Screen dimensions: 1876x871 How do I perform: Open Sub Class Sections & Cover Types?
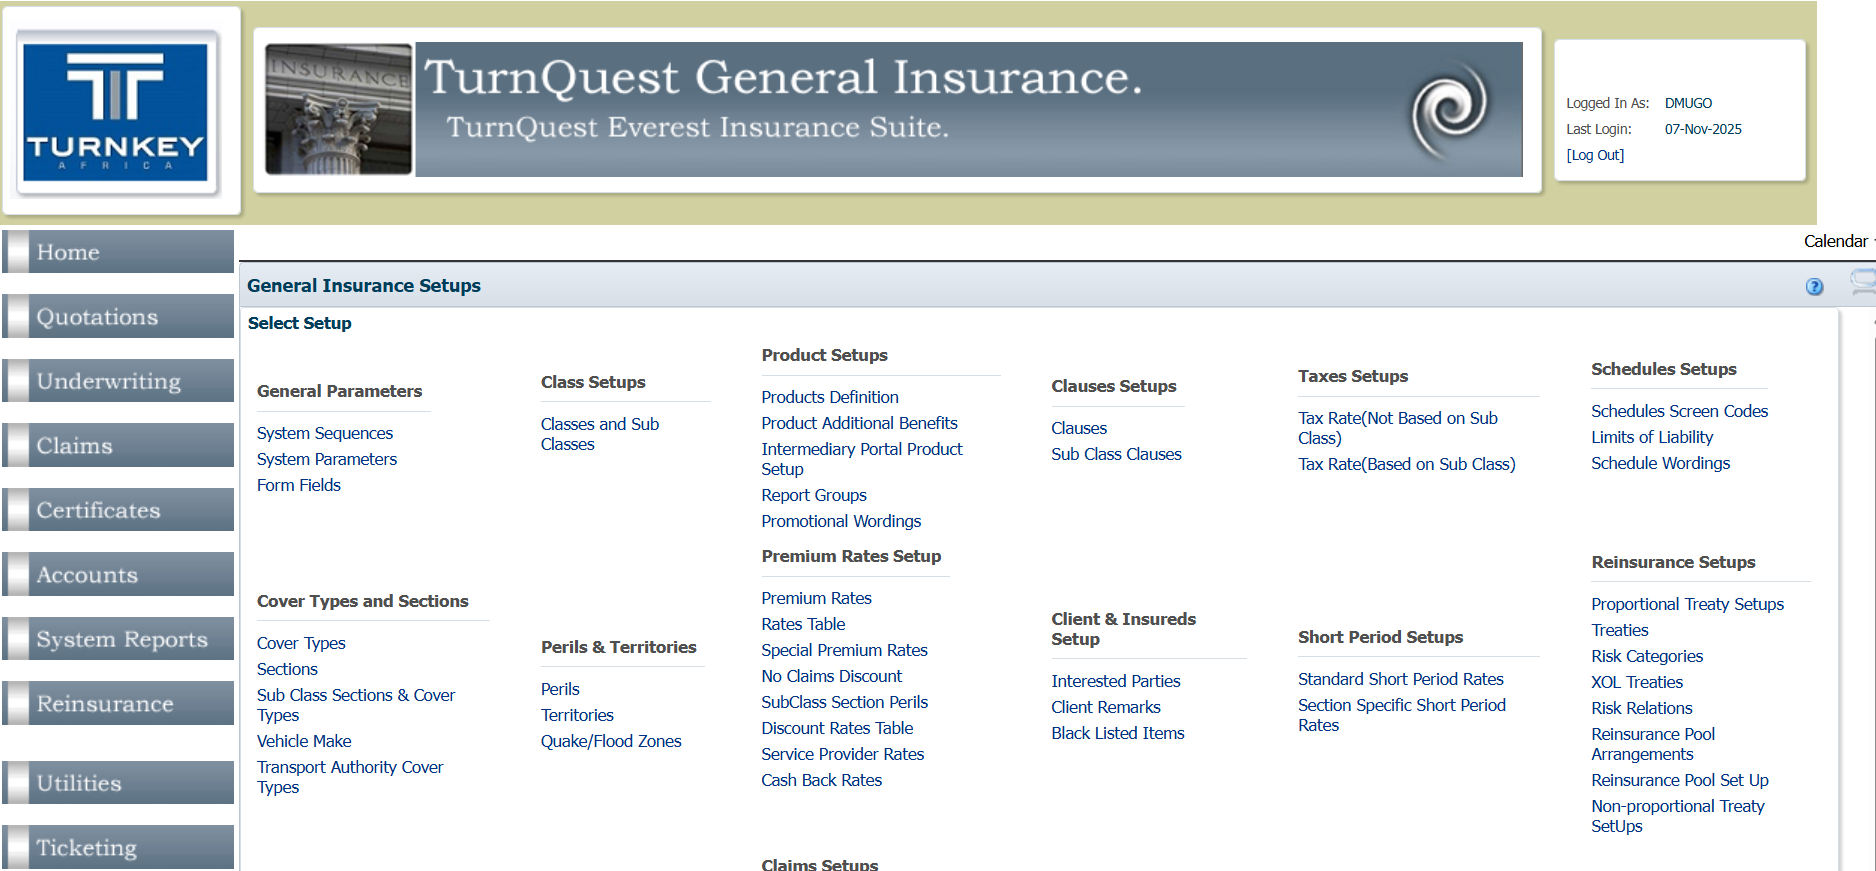(356, 705)
